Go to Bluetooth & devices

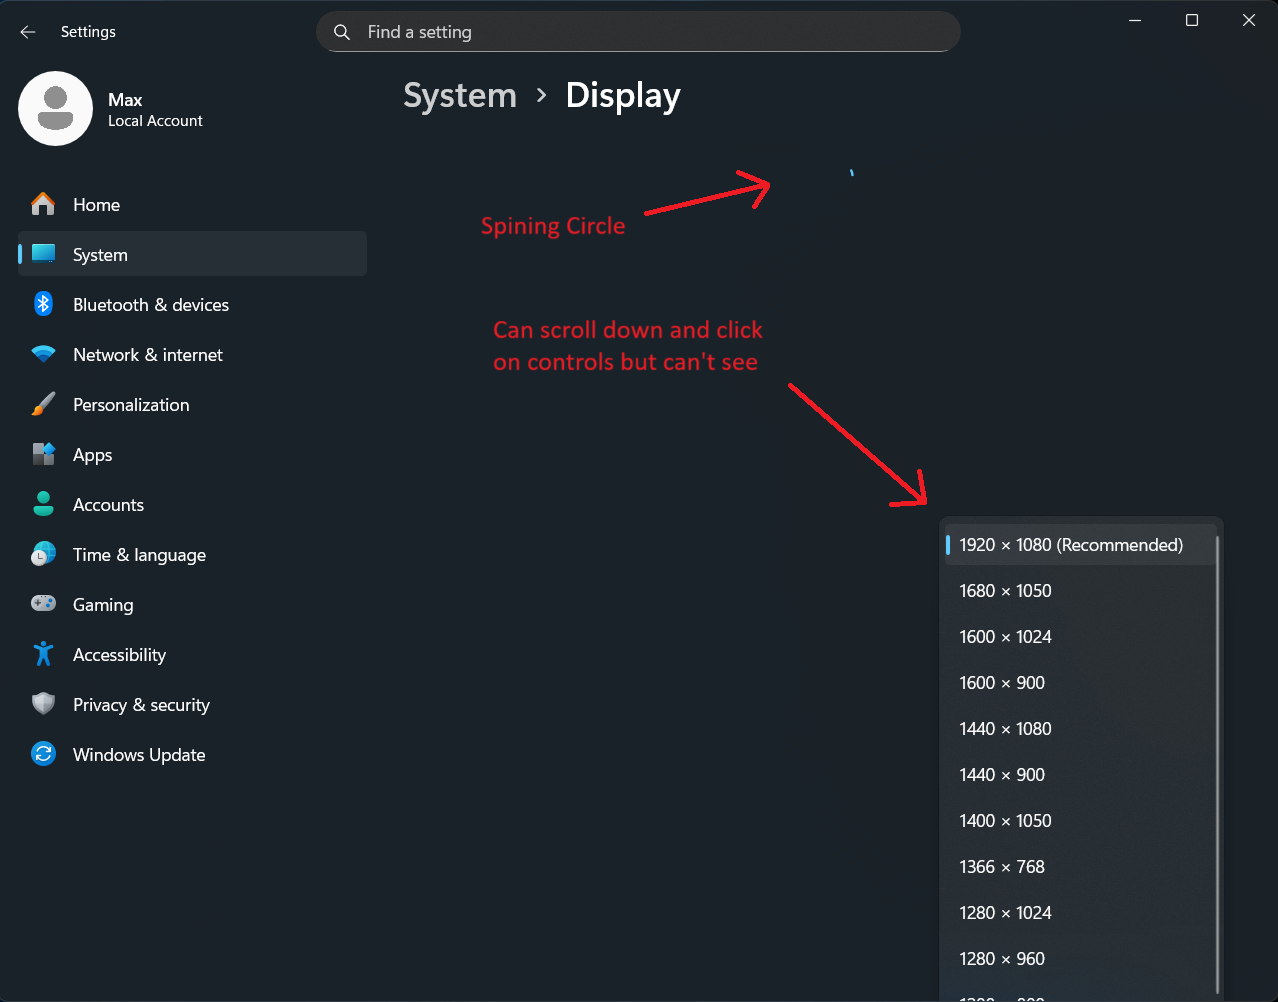click(x=192, y=304)
